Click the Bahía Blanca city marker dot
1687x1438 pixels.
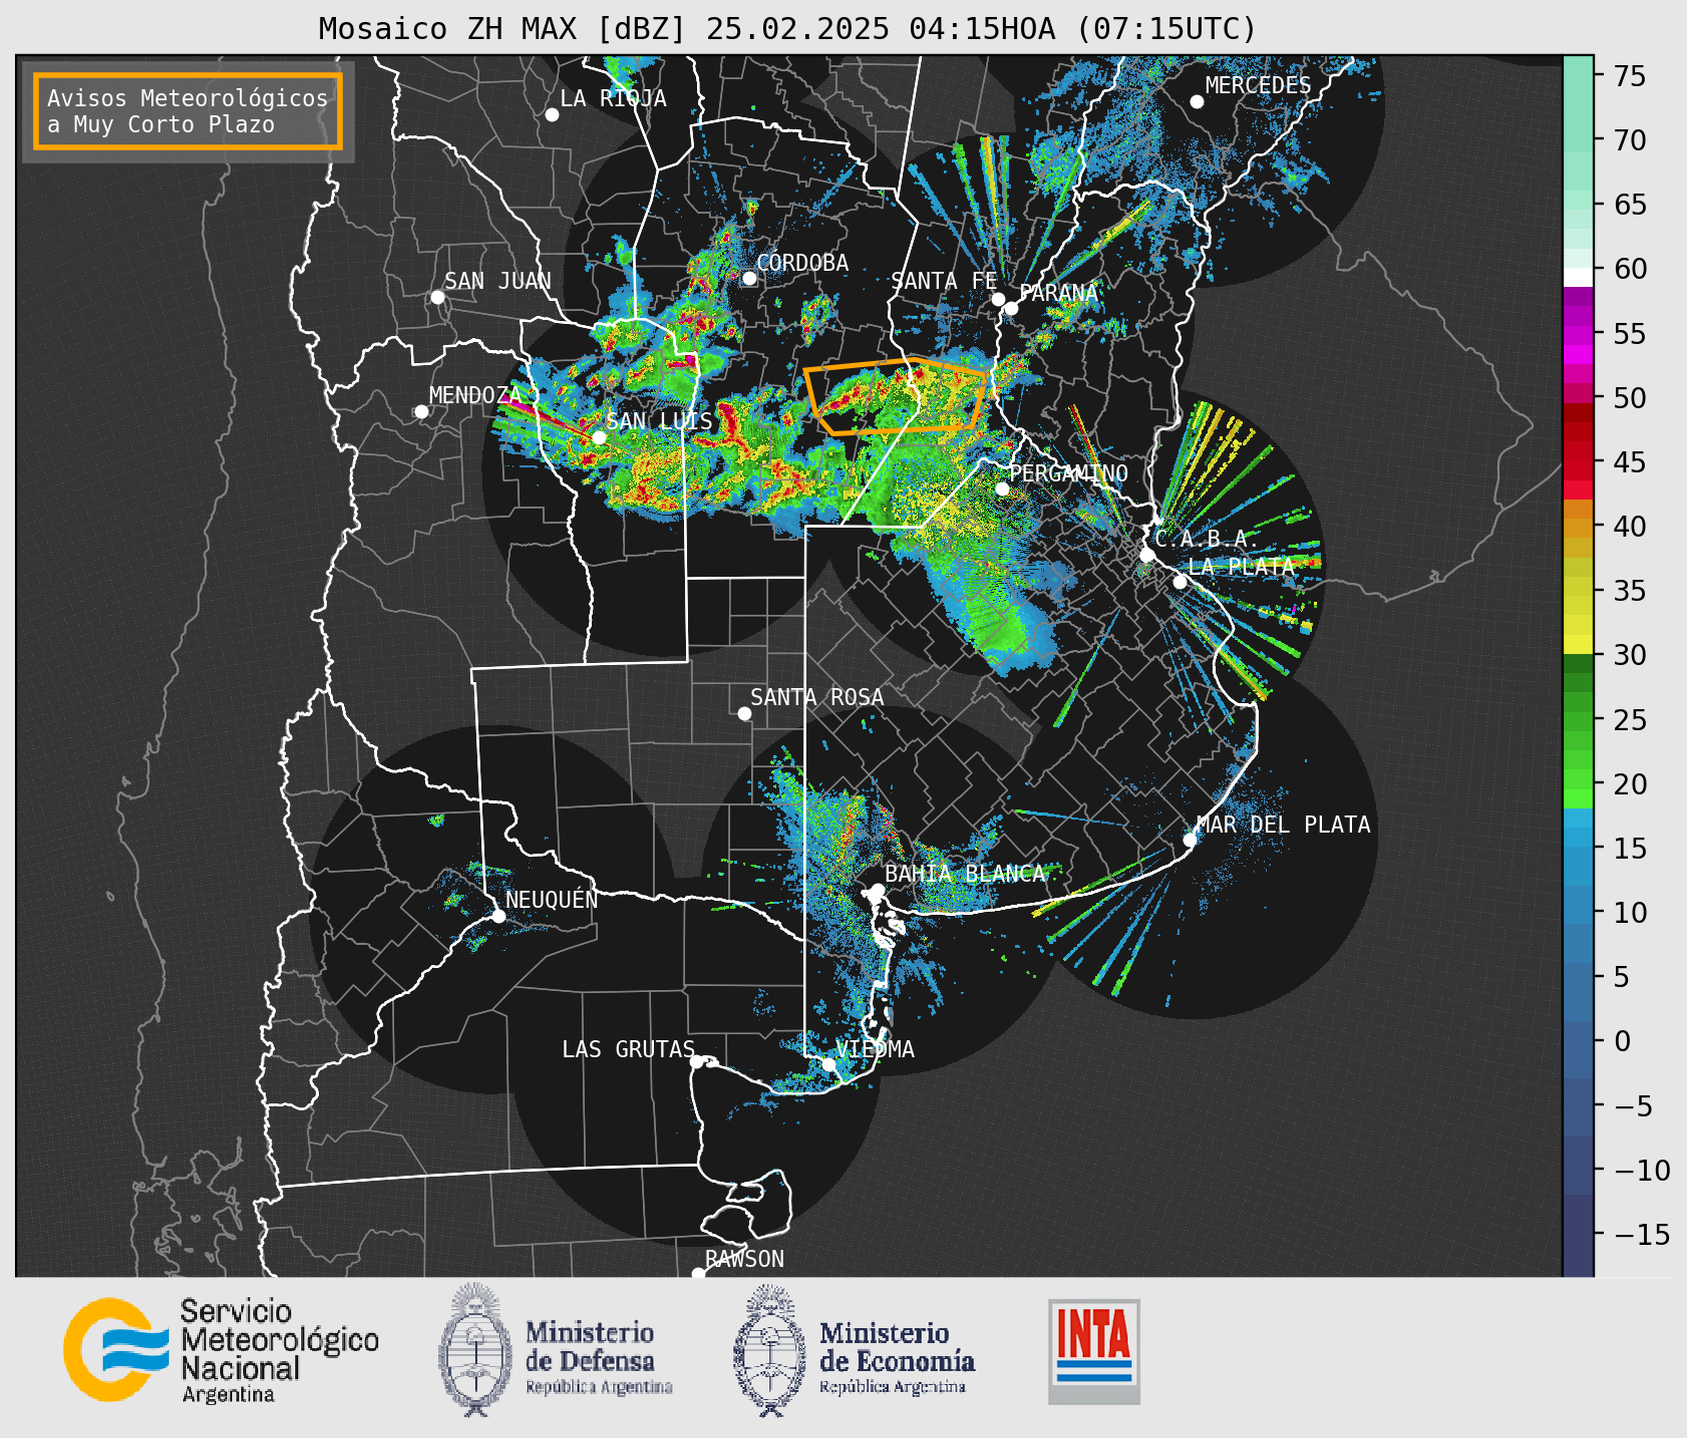point(877,890)
